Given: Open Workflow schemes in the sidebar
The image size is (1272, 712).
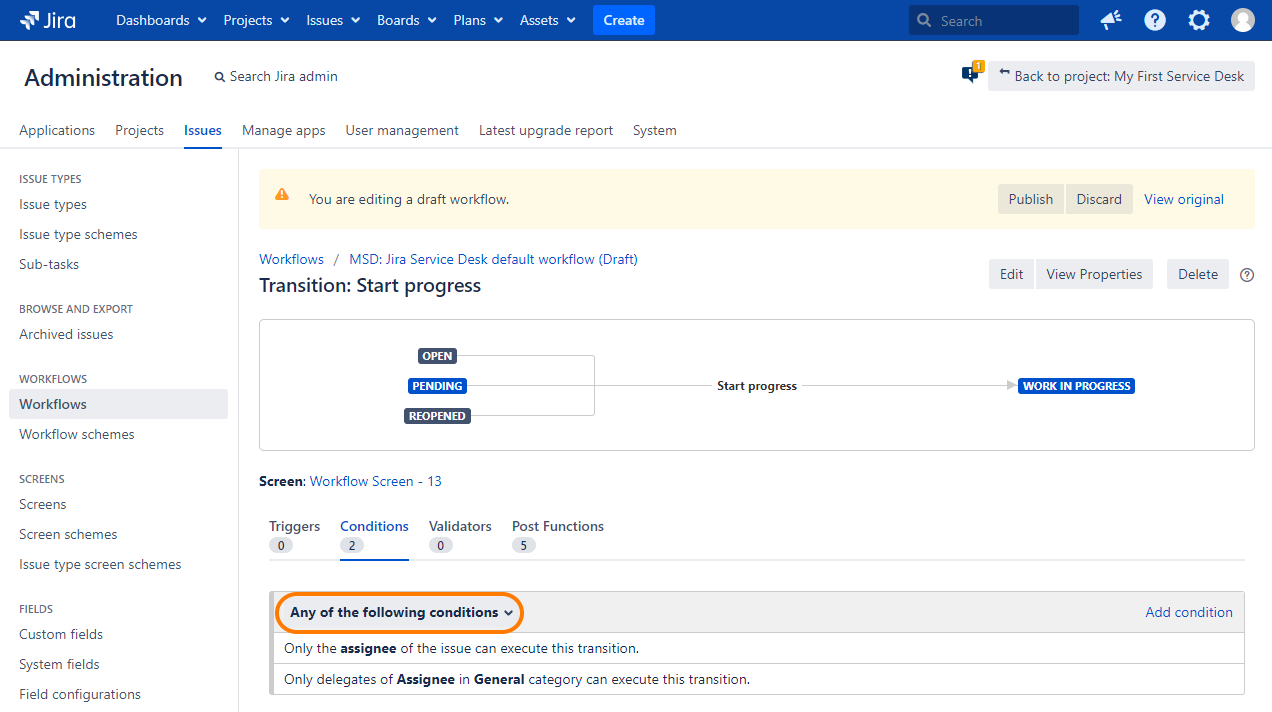Looking at the screenshot, I should point(77,434).
